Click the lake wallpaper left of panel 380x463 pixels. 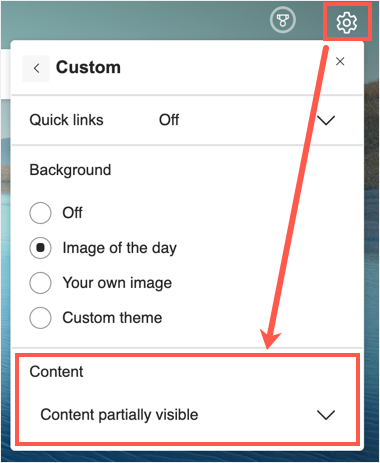point(5,267)
